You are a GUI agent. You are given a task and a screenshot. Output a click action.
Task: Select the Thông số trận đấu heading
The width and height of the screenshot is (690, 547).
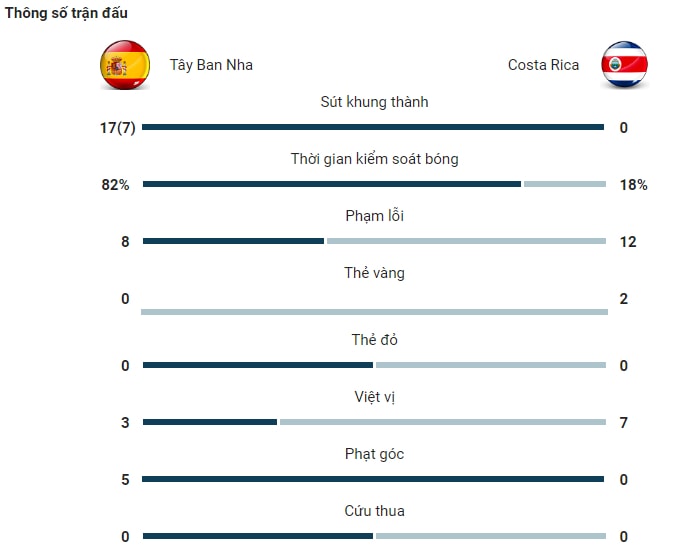(66, 13)
